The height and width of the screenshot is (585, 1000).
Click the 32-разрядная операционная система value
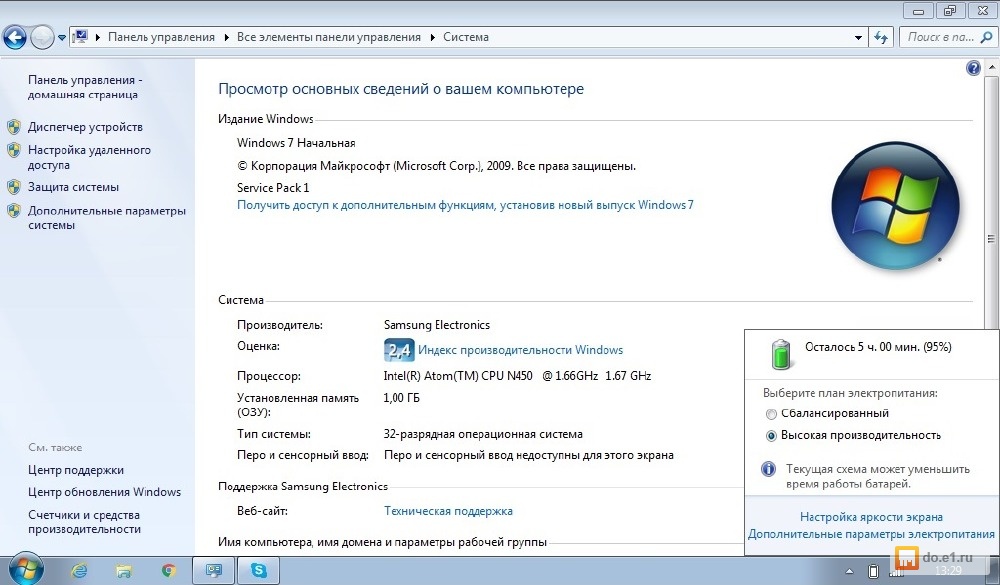tap(483, 434)
